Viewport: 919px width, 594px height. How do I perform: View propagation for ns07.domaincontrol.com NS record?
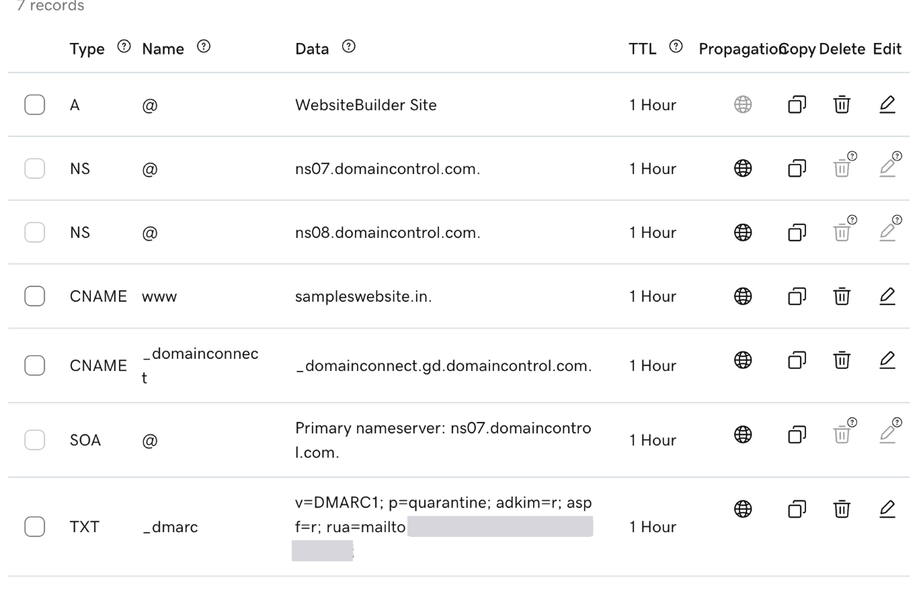click(x=743, y=168)
